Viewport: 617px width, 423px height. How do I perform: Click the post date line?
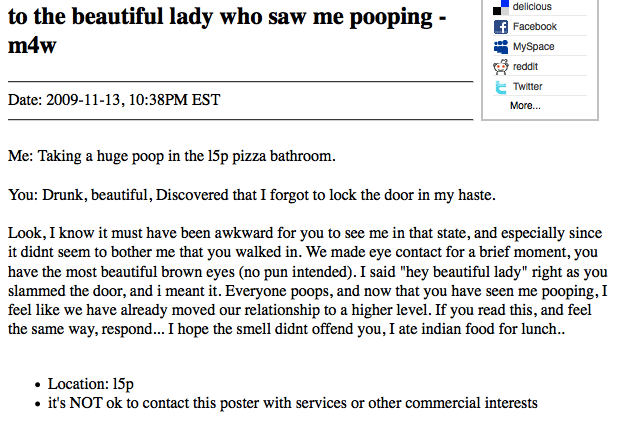click(114, 100)
